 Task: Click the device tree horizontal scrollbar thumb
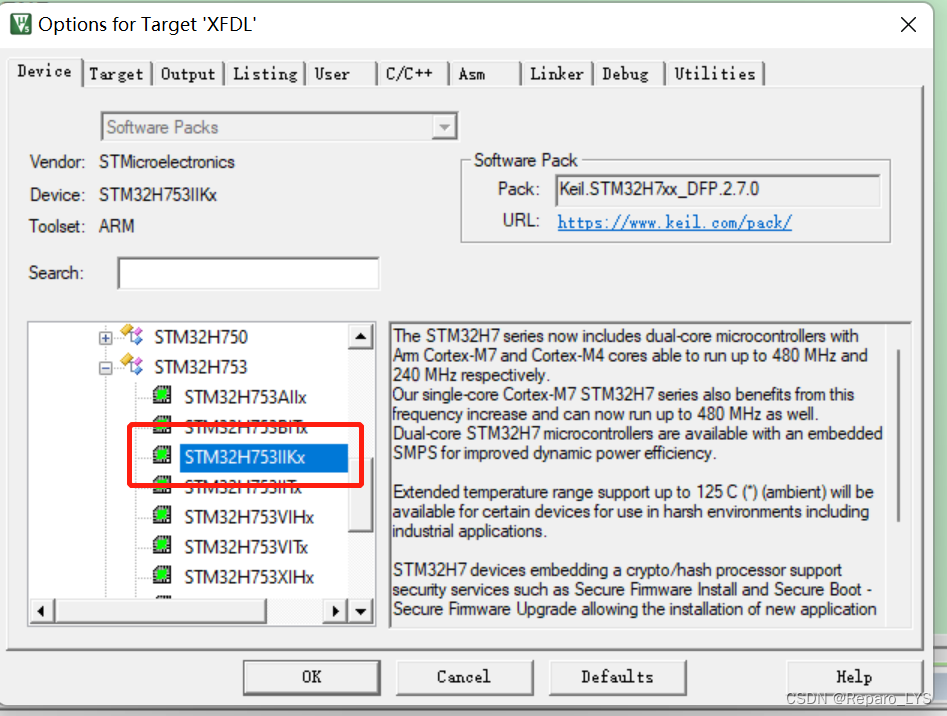161,612
